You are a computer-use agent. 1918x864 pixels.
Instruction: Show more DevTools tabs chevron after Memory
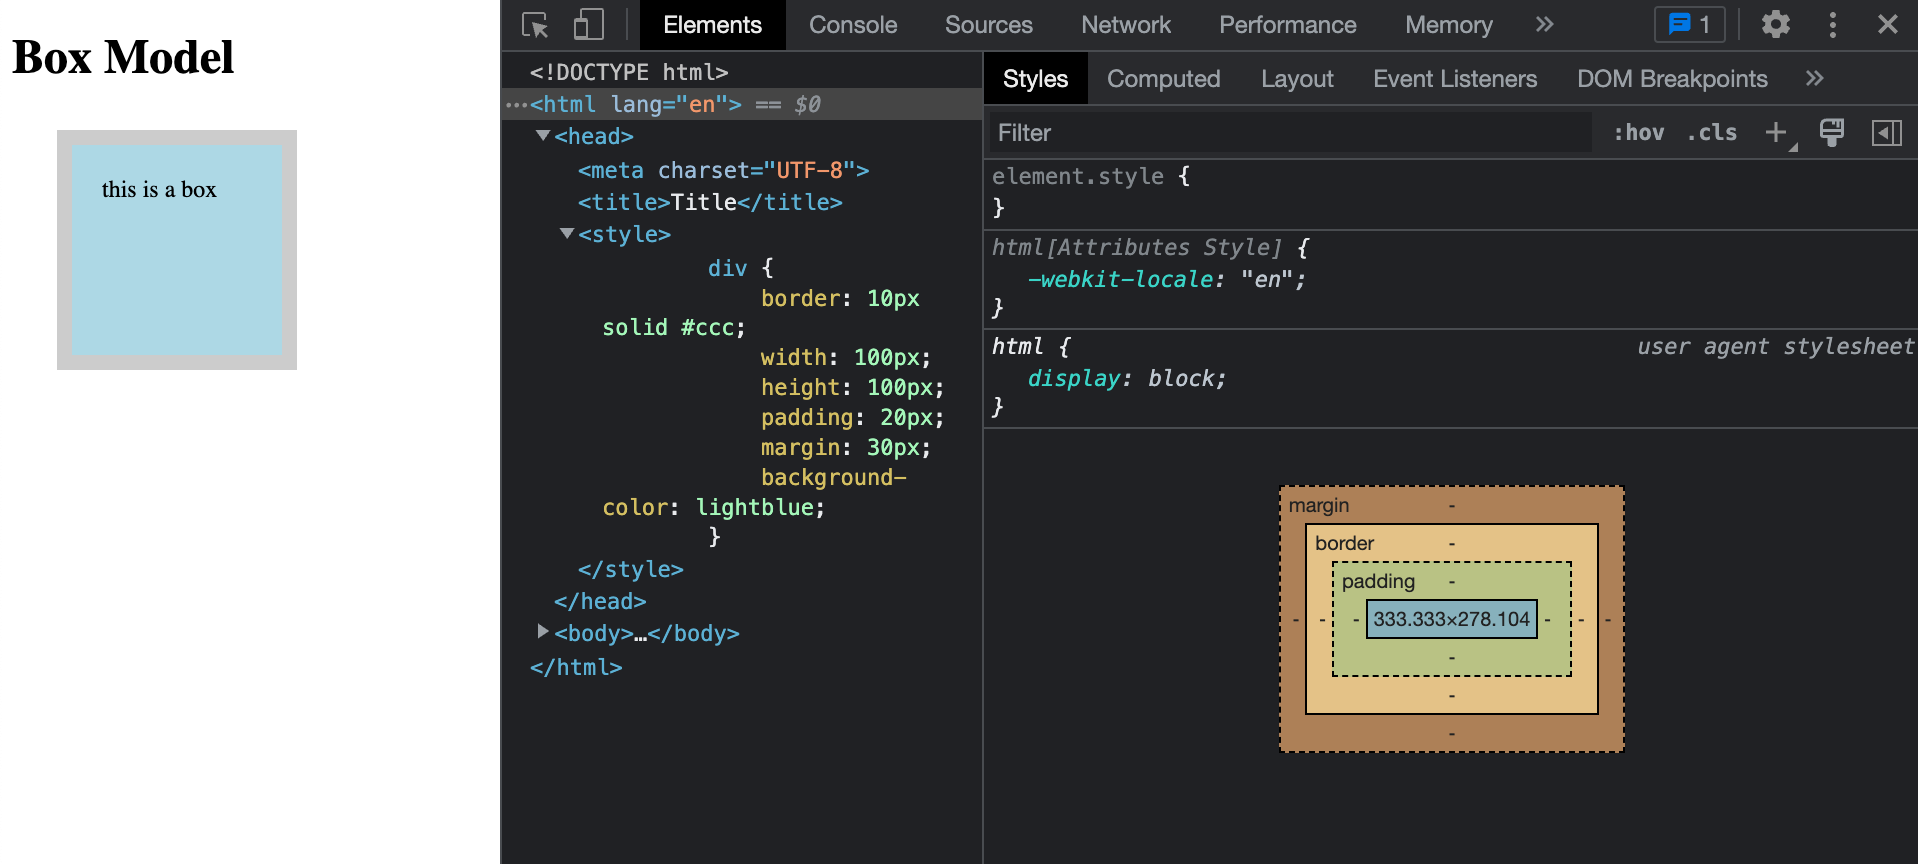coord(1544,24)
